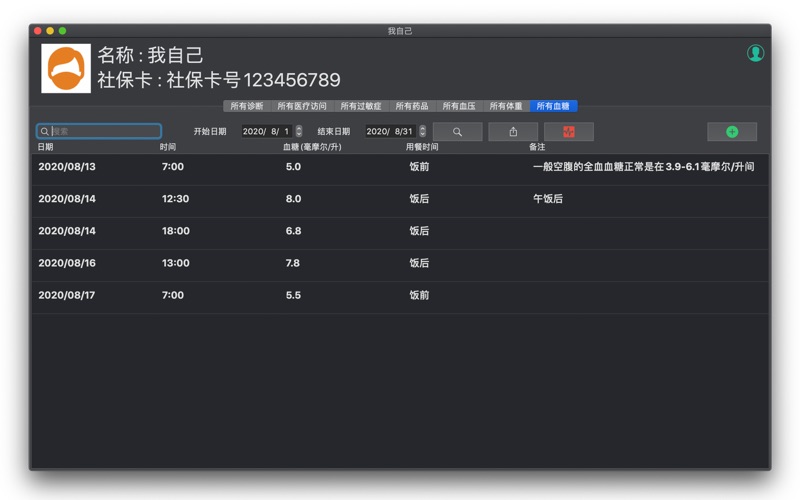This screenshot has height=500, width=800.
Task: Click the orange avatar picture
Action: pyautogui.click(x=66, y=68)
